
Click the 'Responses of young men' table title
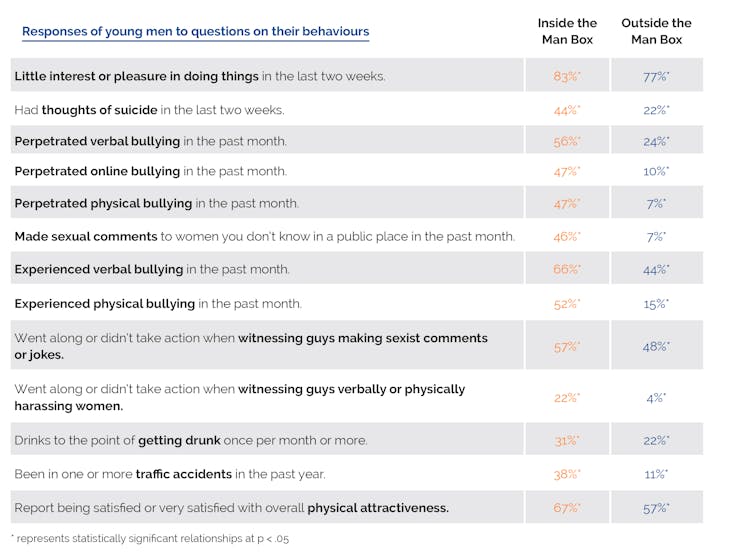[195, 31]
